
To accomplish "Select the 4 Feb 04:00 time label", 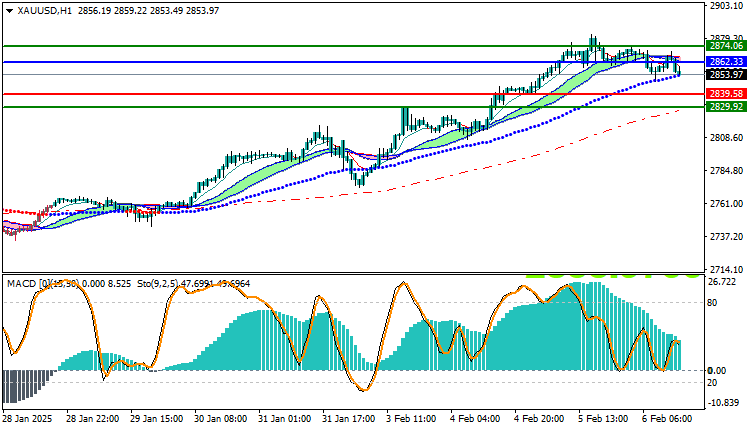I will (475, 419).
